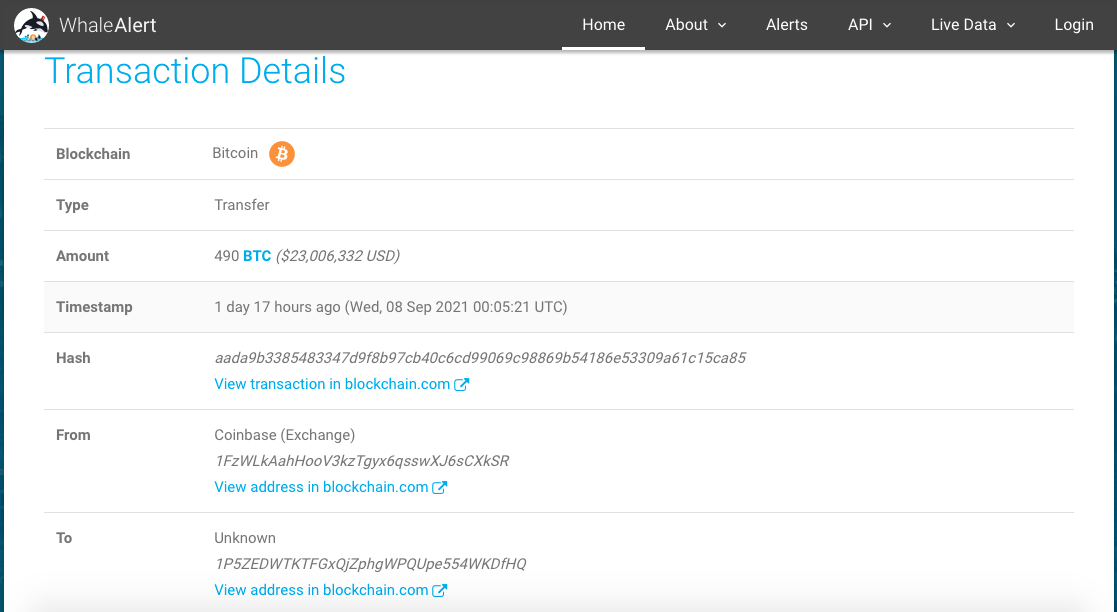Screen dimensions: 1117x612
Task: Click the WhaleAlert orca logo icon
Action: pyautogui.click(x=31, y=25)
